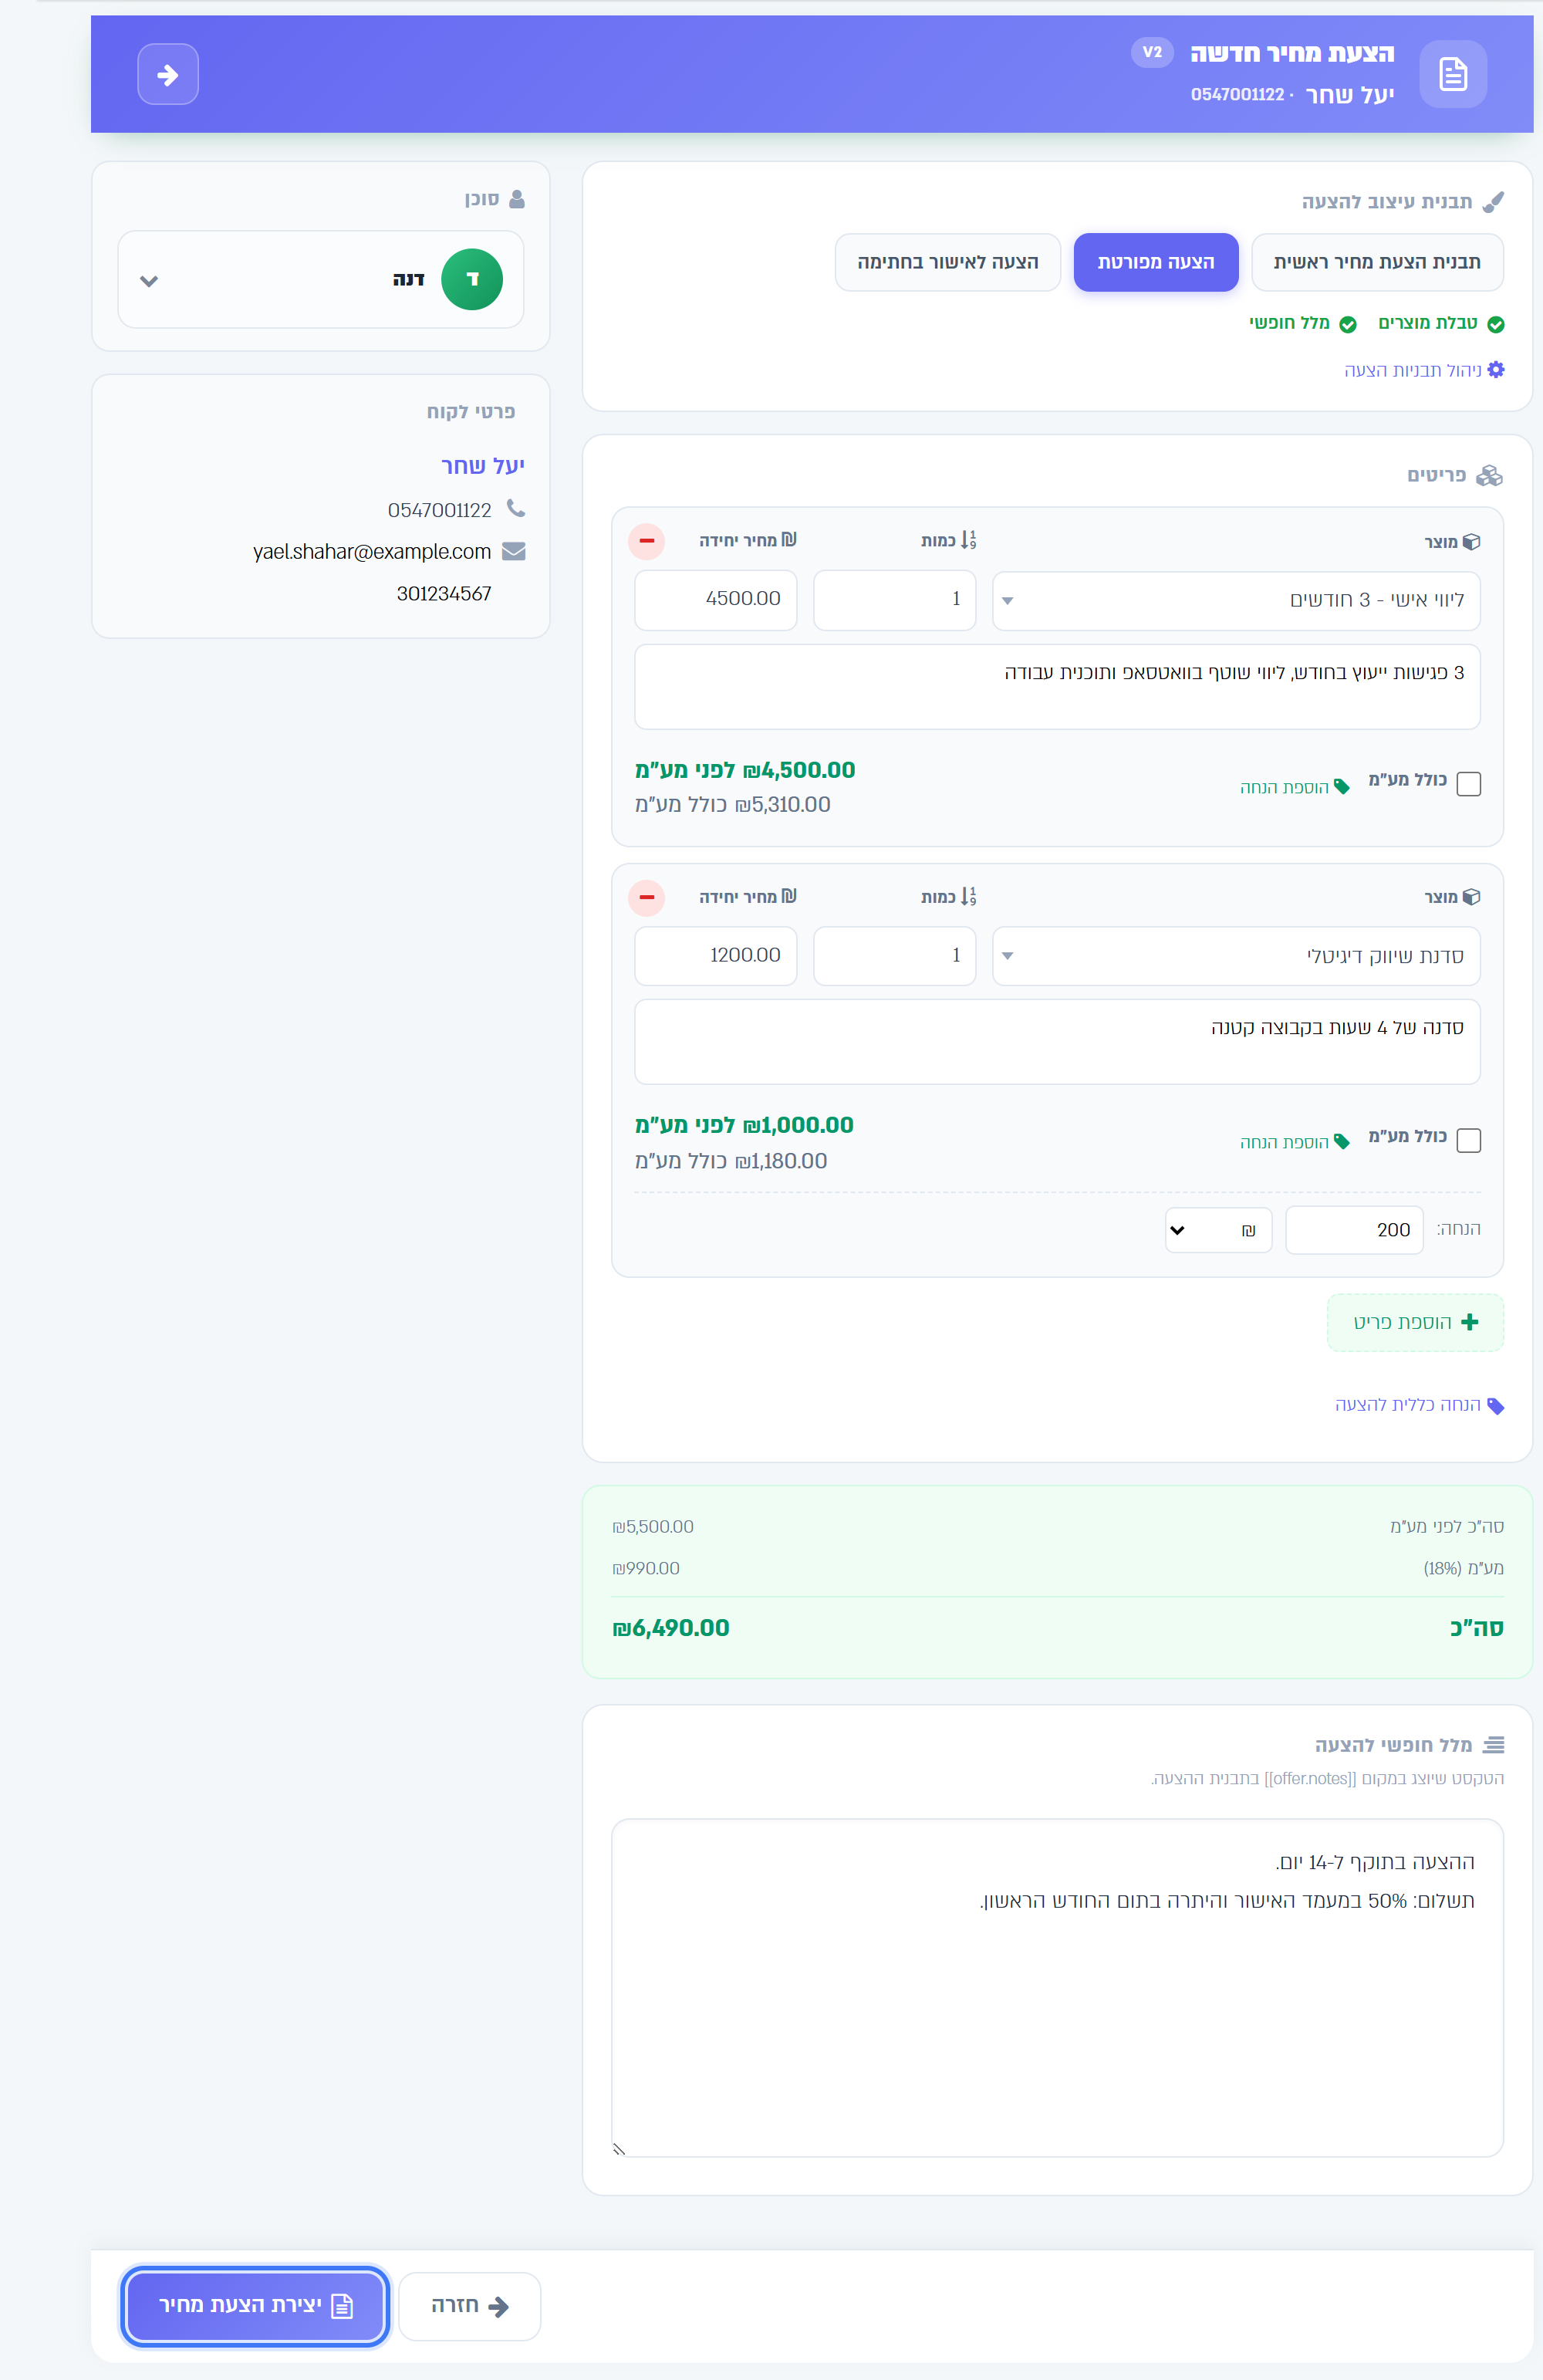The width and height of the screenshot is (1543, 2380).
Task: Click the boxes icon beside פריטים
Action: click(1490, 475)
